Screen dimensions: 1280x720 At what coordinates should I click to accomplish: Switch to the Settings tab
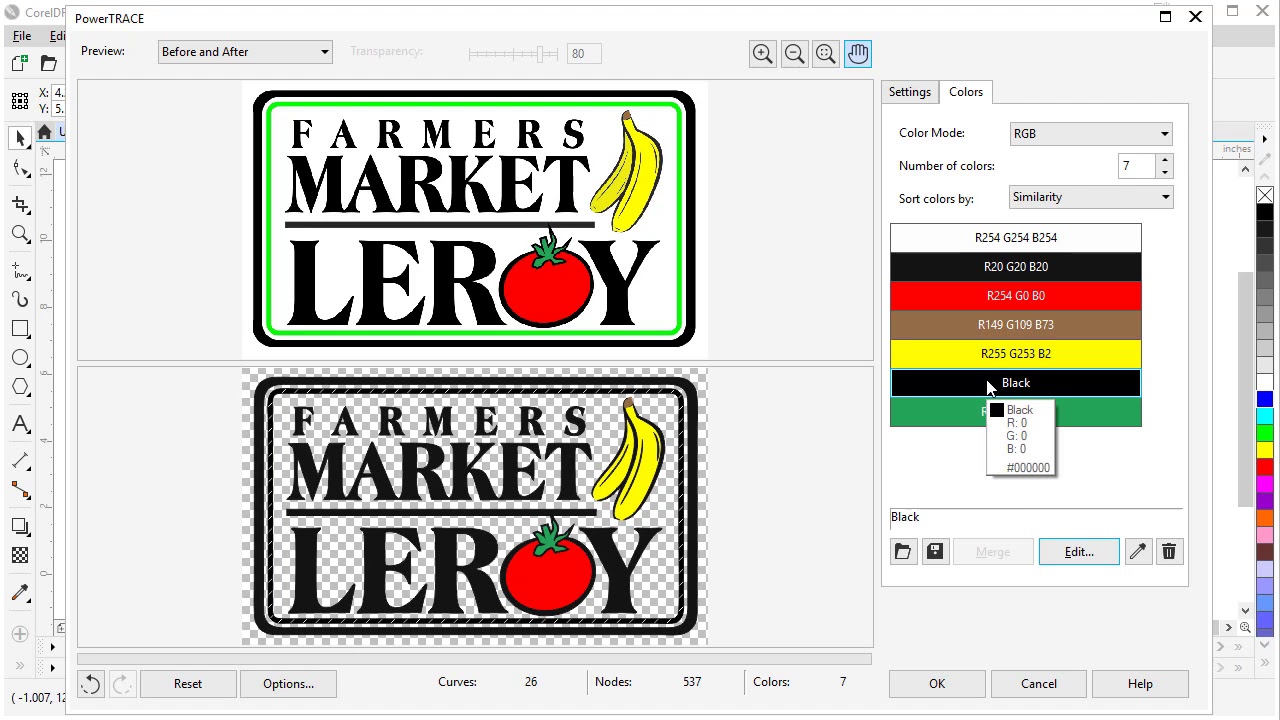[910, 92]
